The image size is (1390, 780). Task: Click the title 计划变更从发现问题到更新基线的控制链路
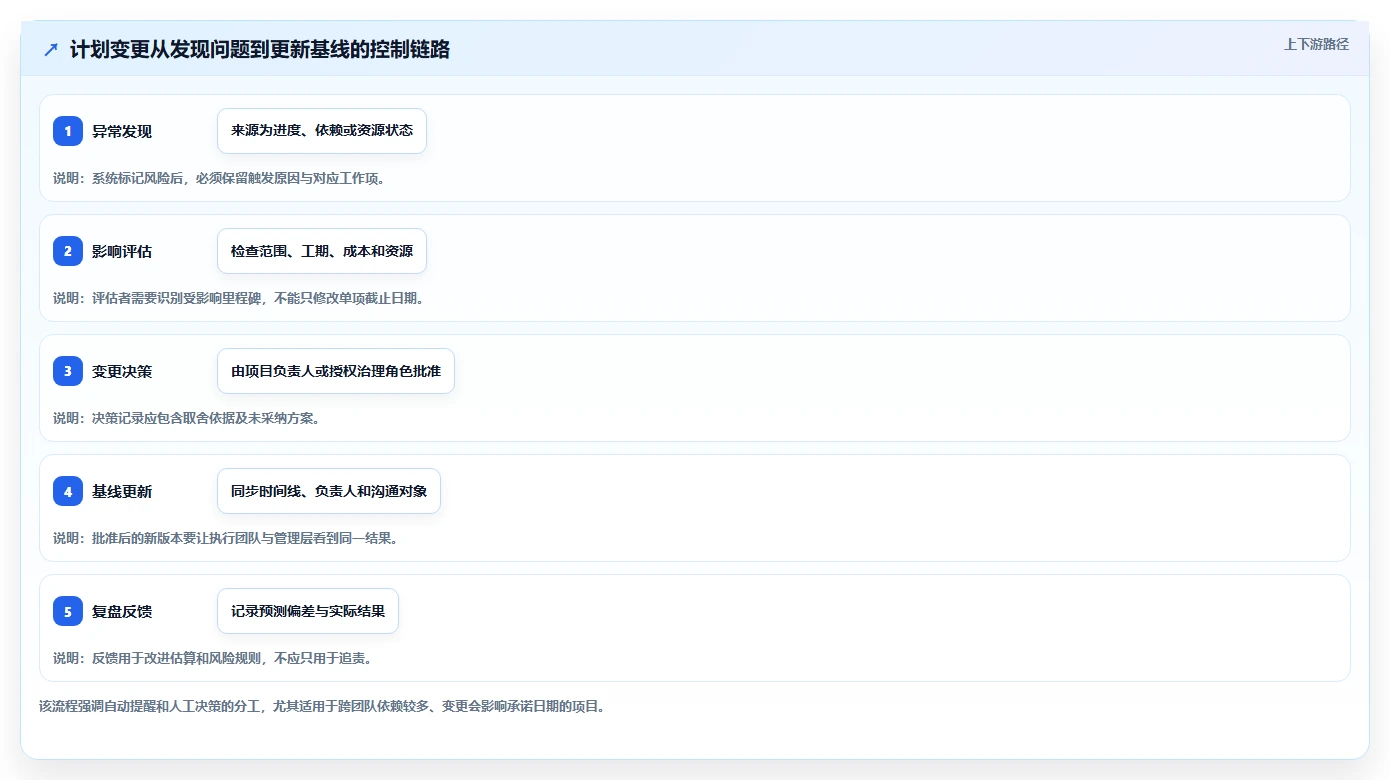tap(260, 49)
